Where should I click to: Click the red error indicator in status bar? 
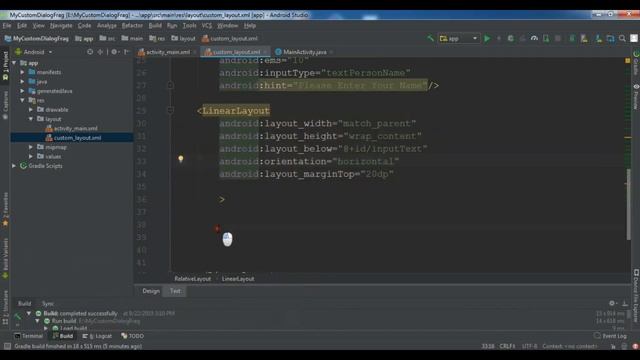635,346
